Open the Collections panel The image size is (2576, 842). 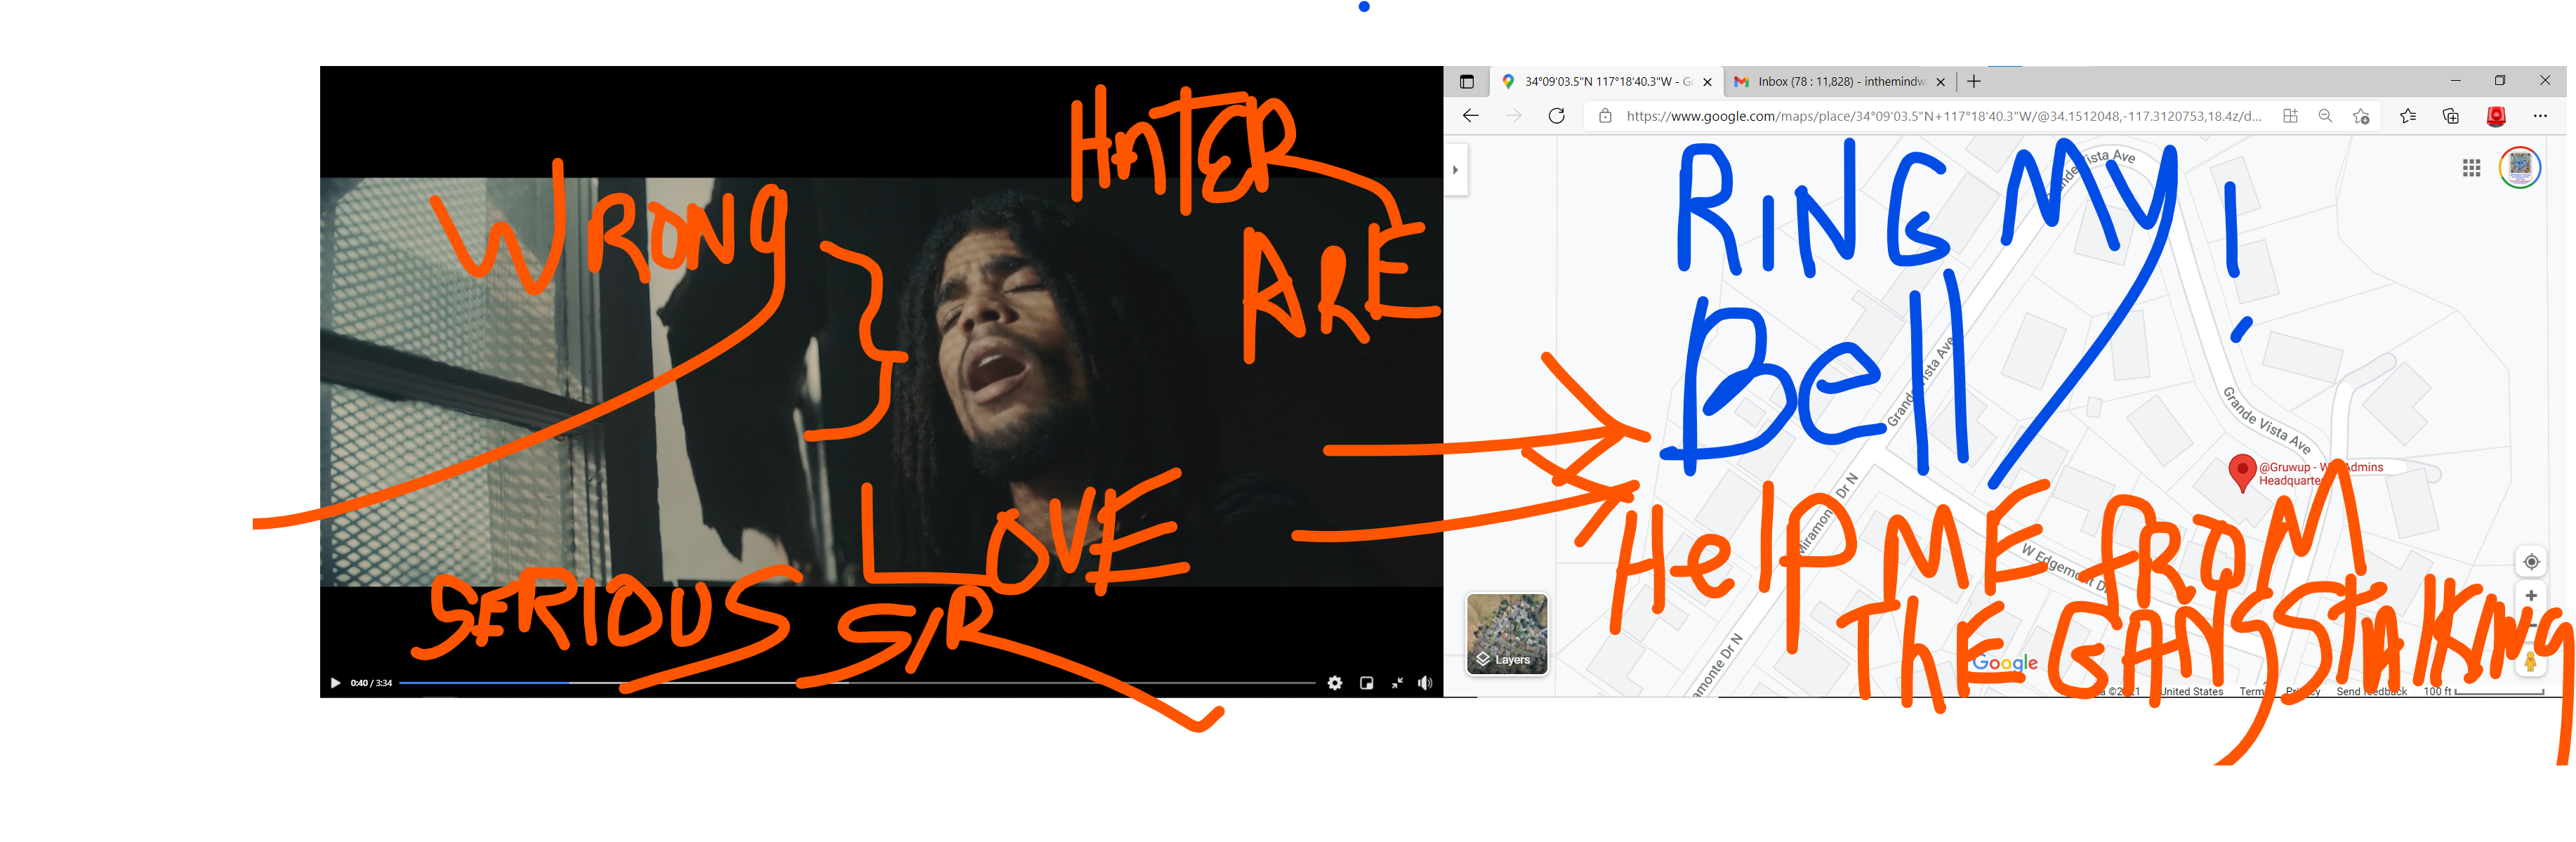click(2450, 116)
